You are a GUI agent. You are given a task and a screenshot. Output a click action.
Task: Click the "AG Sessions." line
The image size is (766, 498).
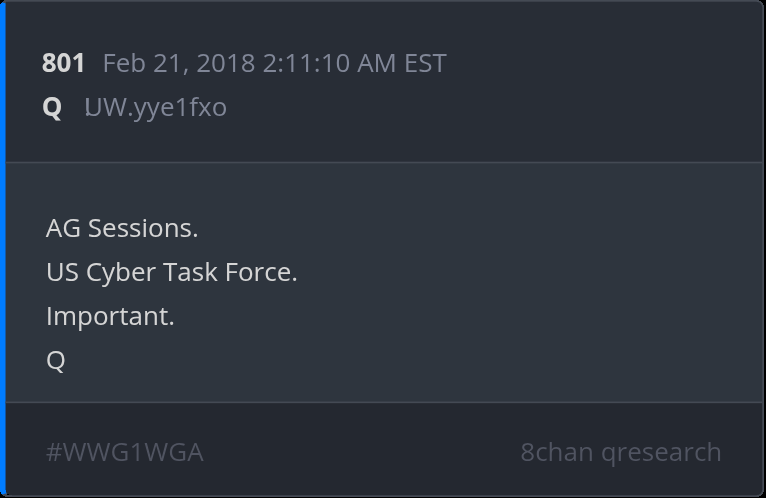click(x=122, y=228)
